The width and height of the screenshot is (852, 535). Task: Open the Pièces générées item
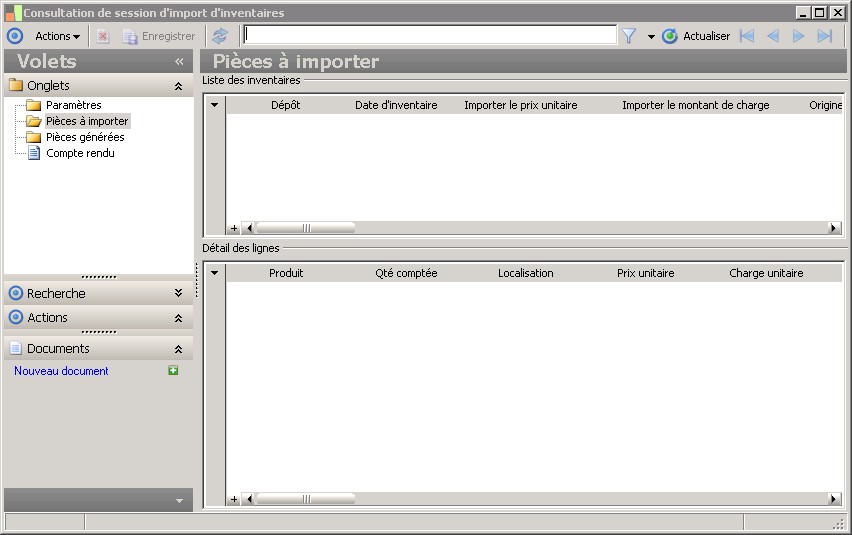tap(85, 137)
